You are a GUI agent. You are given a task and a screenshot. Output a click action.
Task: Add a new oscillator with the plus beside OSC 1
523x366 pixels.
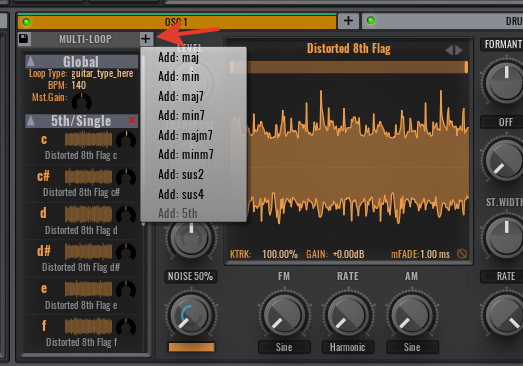click(348, 21)
